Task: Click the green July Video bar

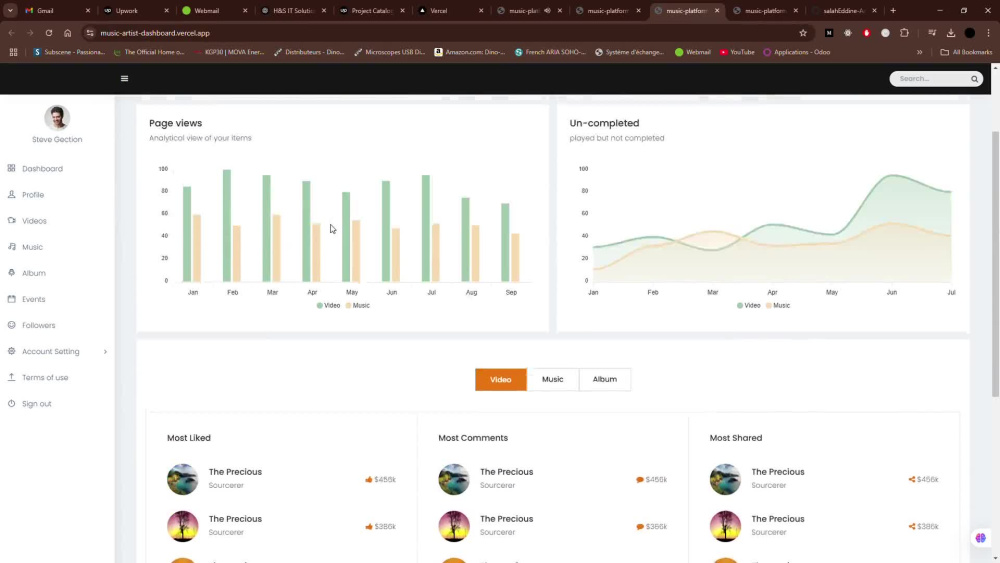Action: pos(425,228)
